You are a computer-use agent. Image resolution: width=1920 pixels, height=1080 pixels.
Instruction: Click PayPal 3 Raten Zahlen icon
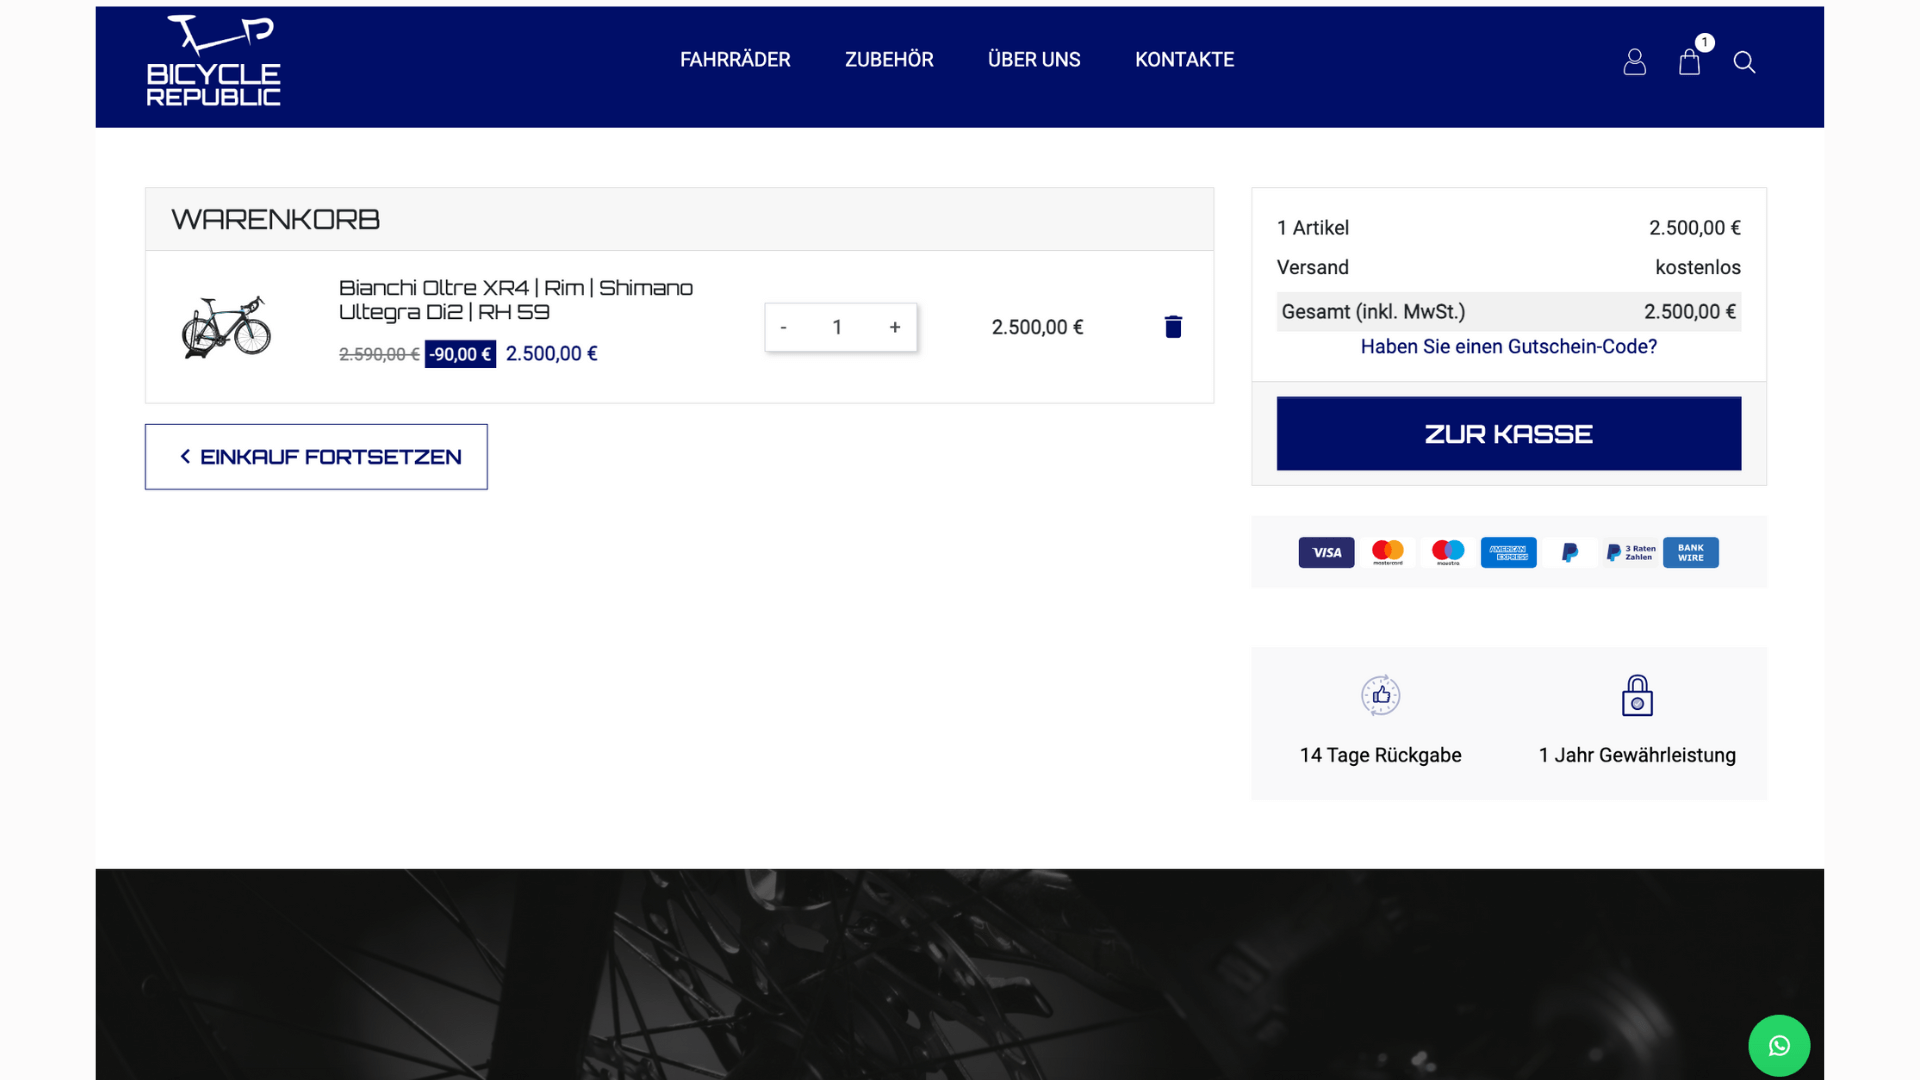pyautogui.click(x=1630, y=552)
